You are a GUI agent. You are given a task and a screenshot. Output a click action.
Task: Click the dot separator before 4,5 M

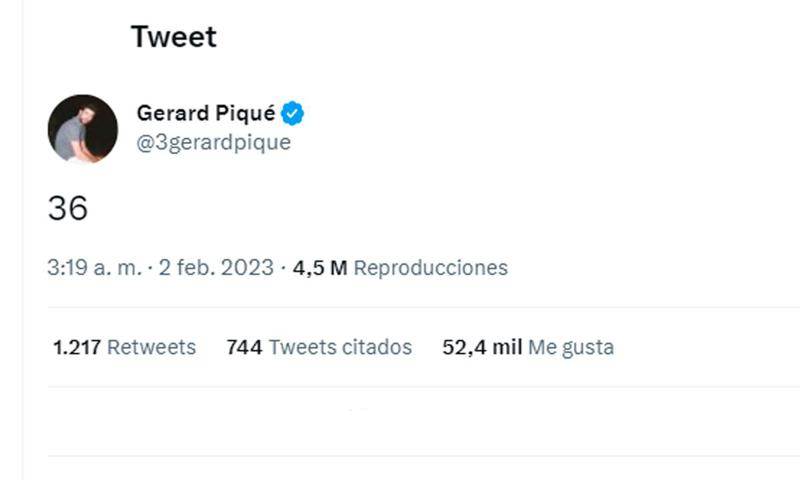pos(283,268)
